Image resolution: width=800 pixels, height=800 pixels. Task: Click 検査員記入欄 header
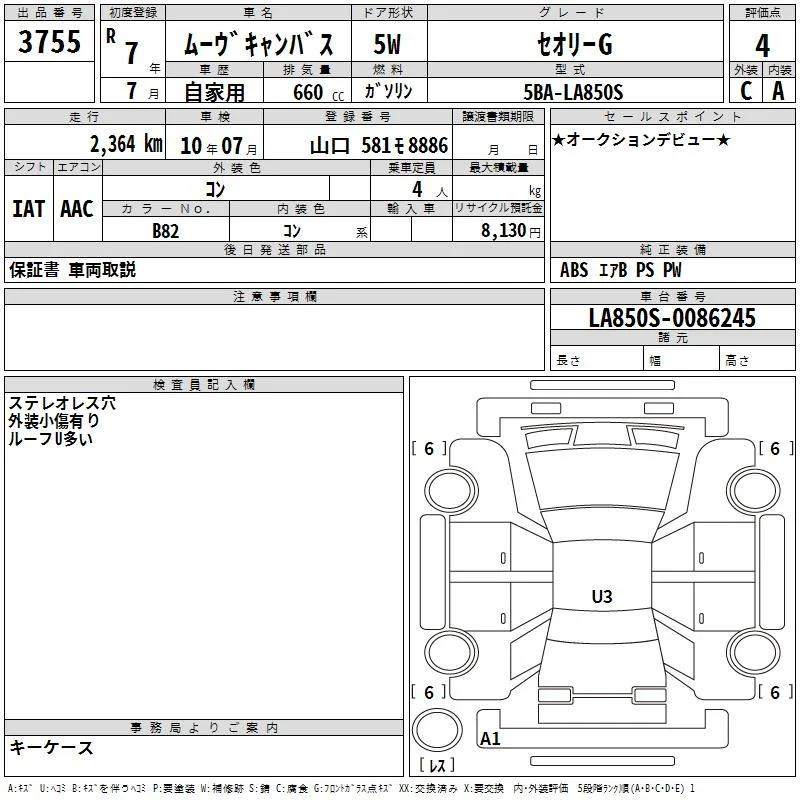point(204,385)
